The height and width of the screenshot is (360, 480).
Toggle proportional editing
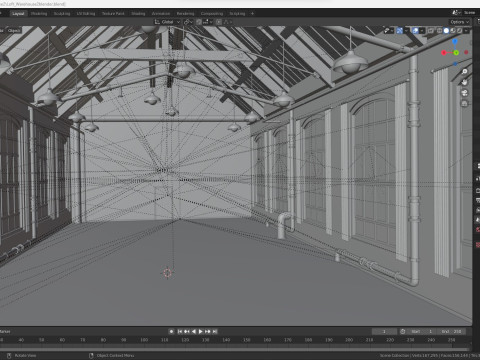[219, 22]
